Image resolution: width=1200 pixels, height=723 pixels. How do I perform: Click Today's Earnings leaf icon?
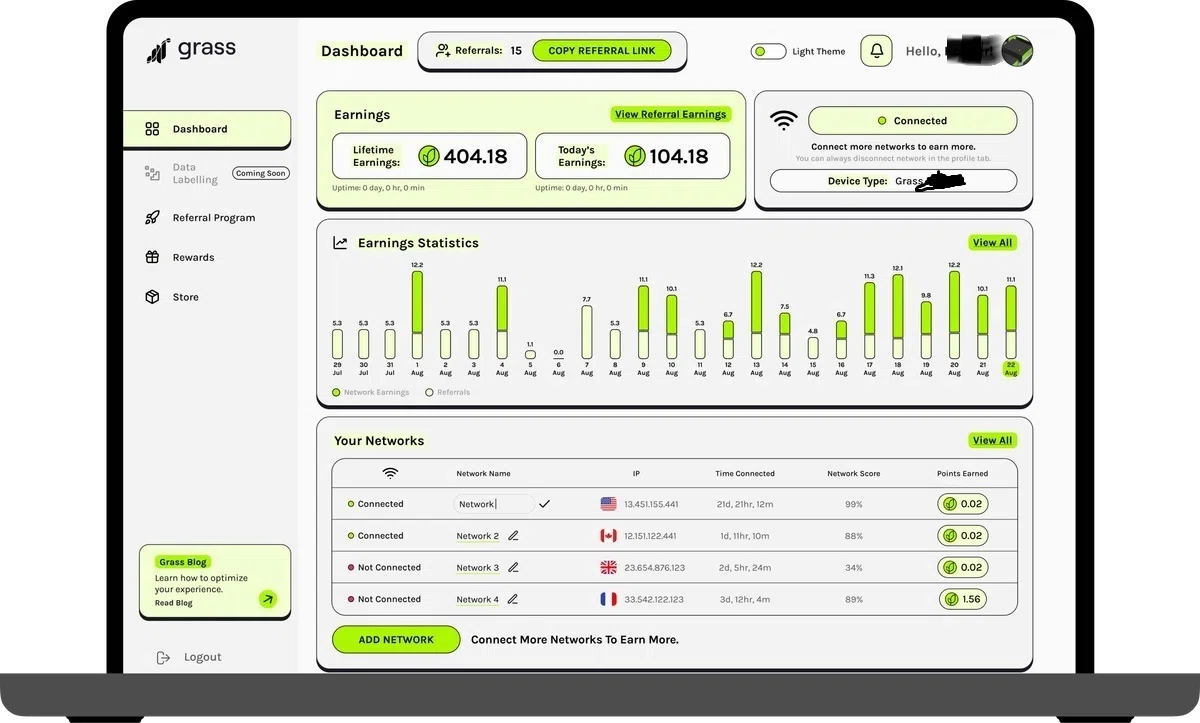[634, 156]
